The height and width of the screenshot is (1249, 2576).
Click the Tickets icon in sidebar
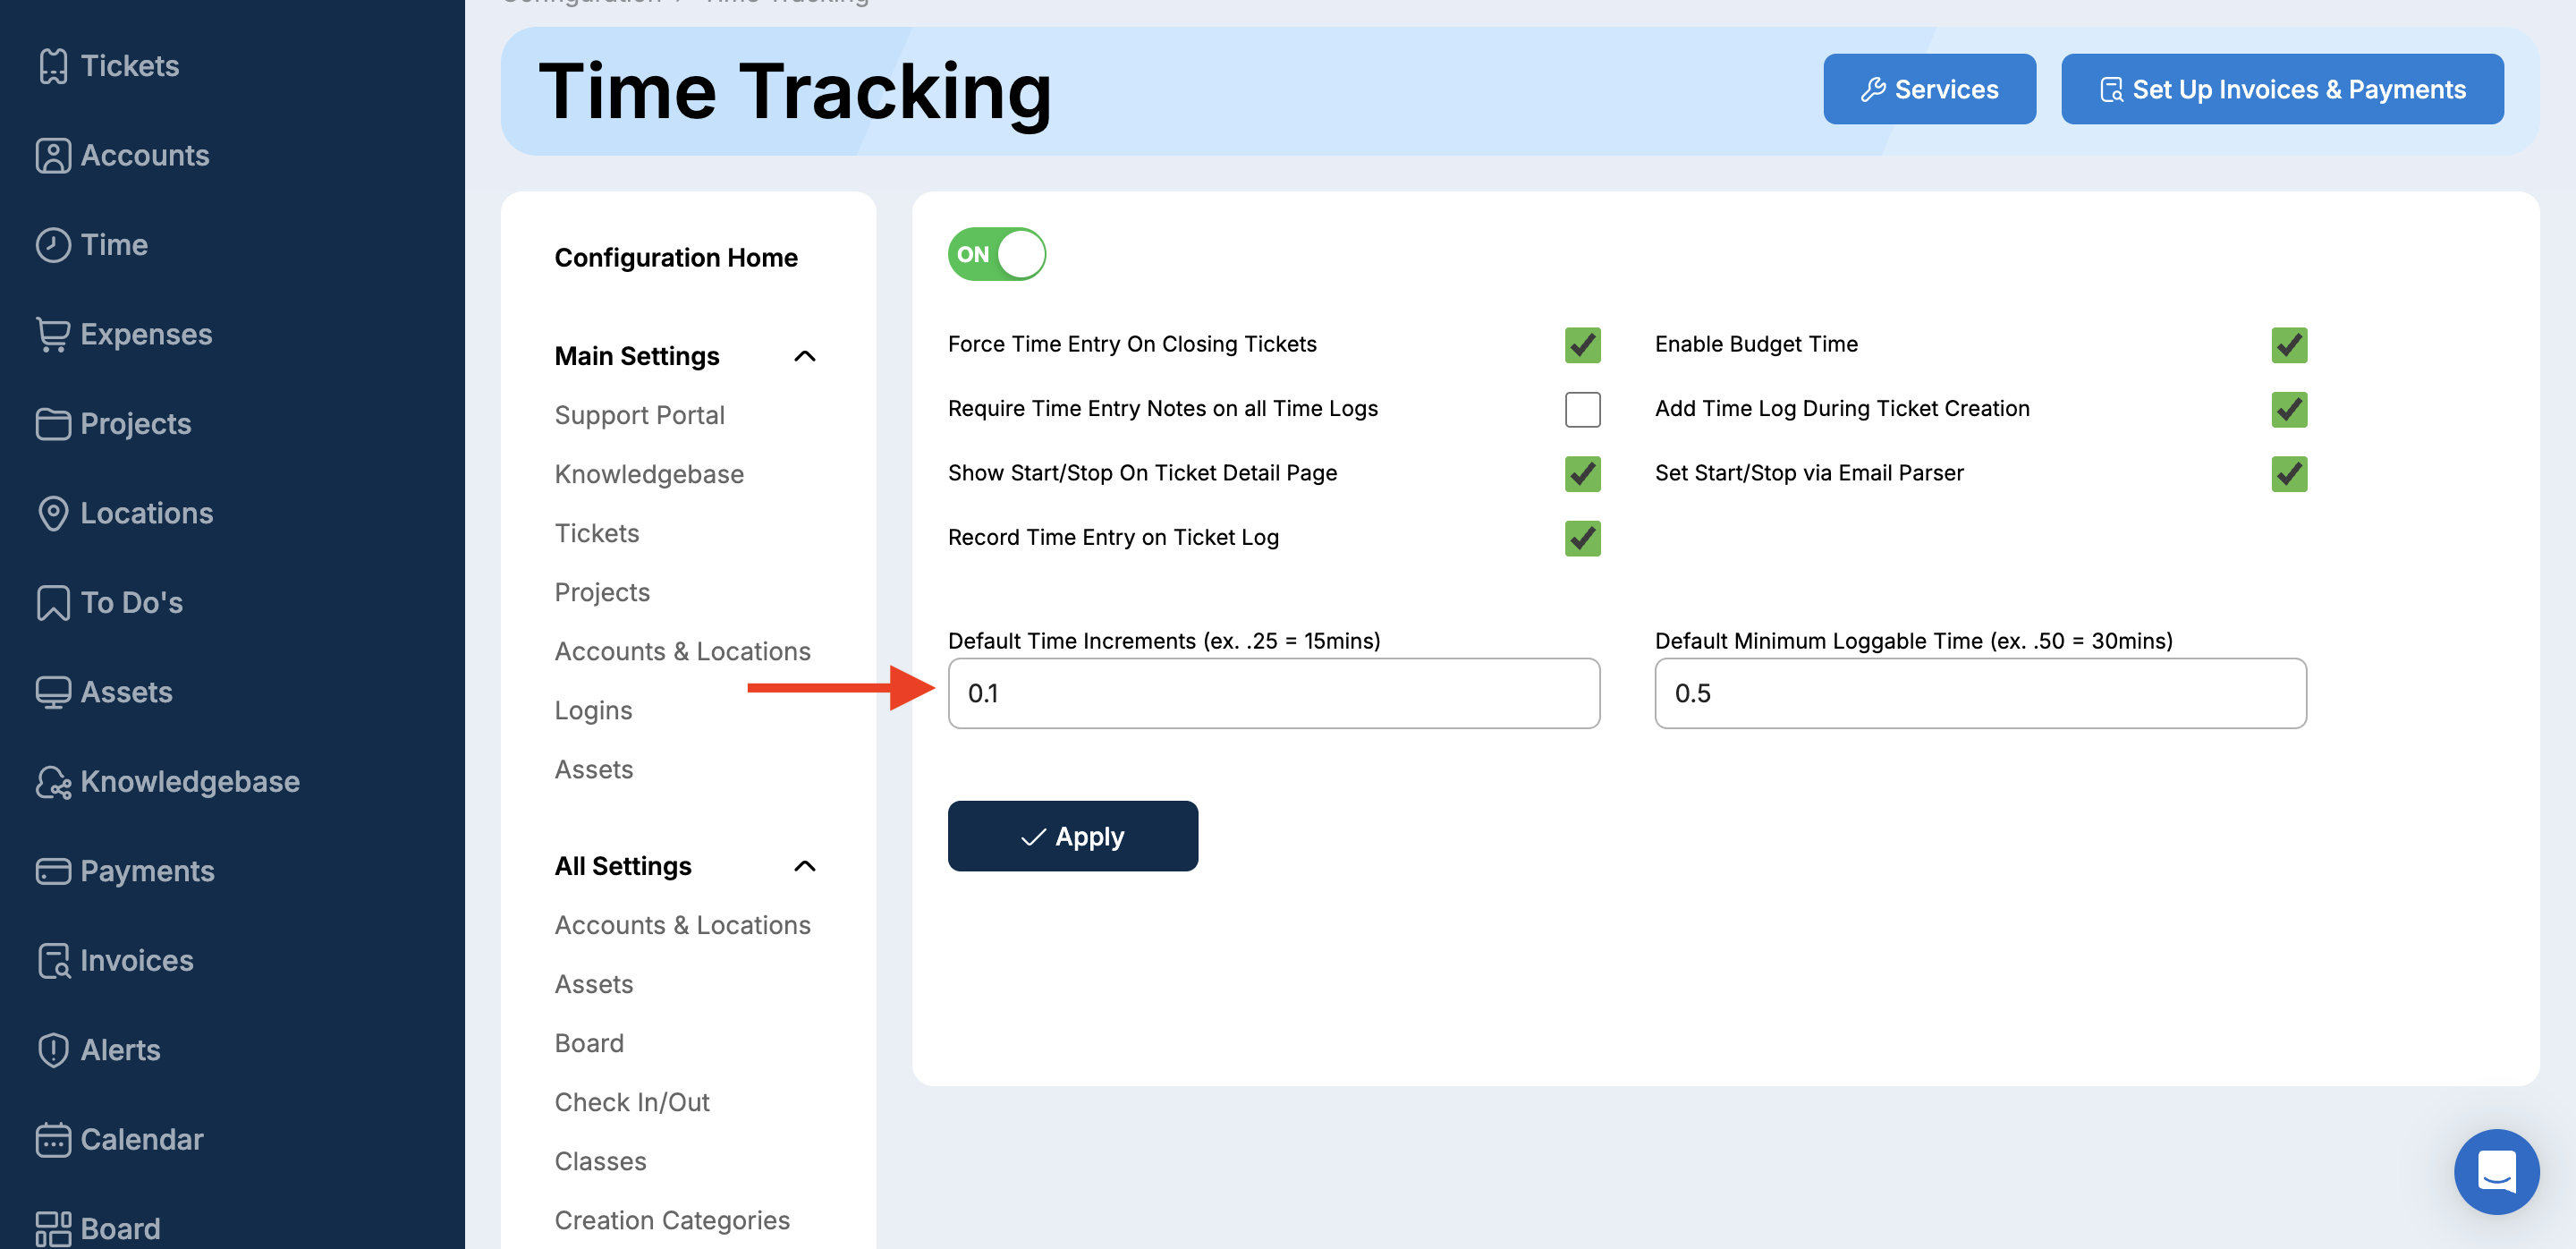coord(52,66)
